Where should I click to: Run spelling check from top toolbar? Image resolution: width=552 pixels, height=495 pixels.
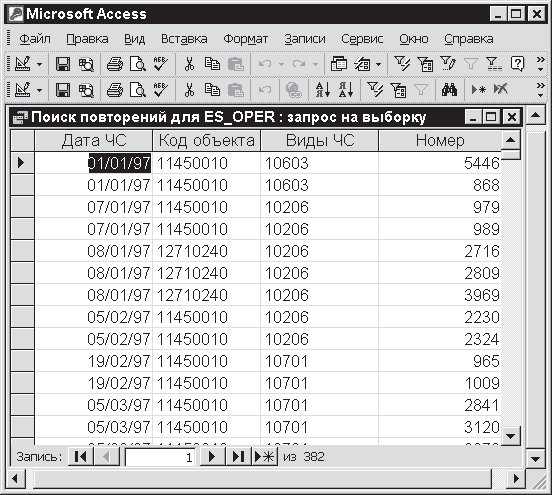tap(161, 64)
